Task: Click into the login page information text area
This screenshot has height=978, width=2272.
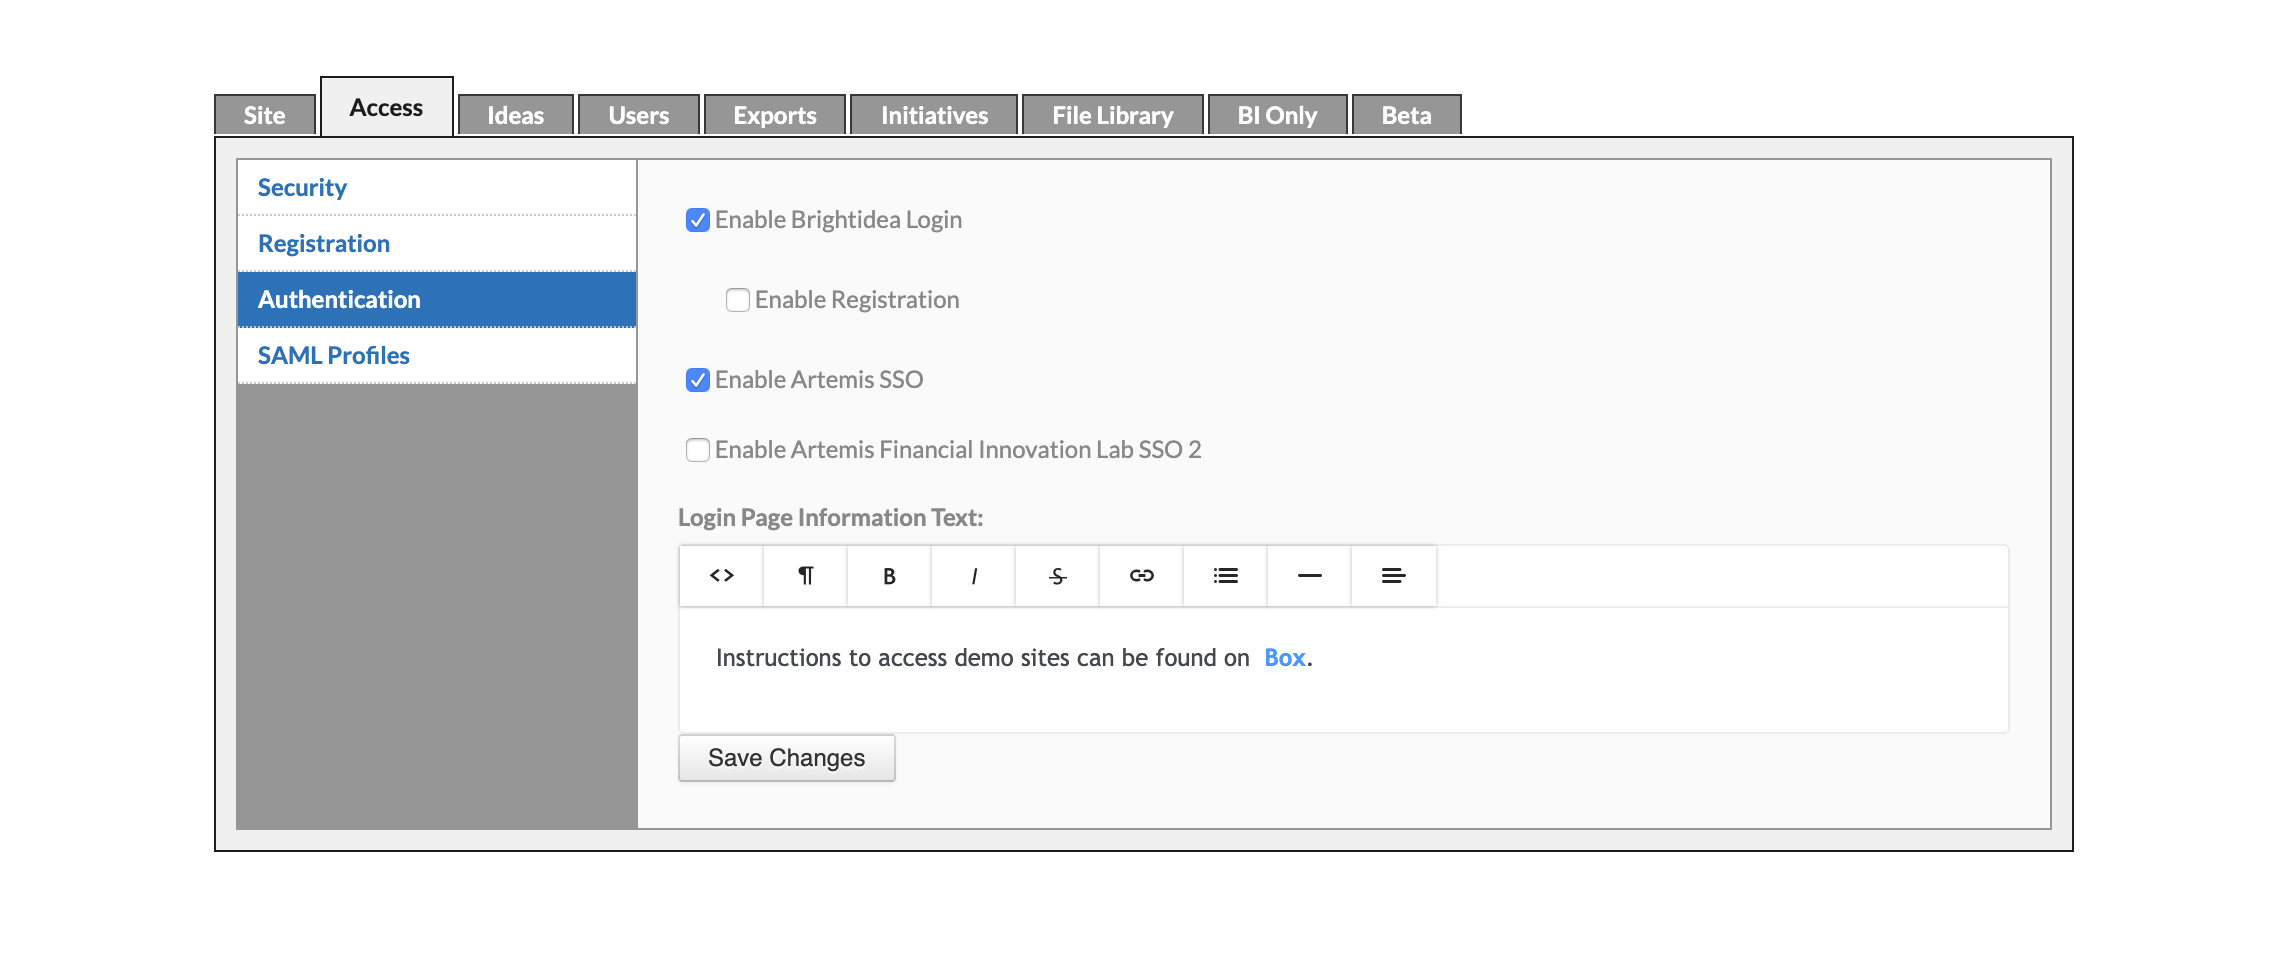Action: (x=1344, y=670)
